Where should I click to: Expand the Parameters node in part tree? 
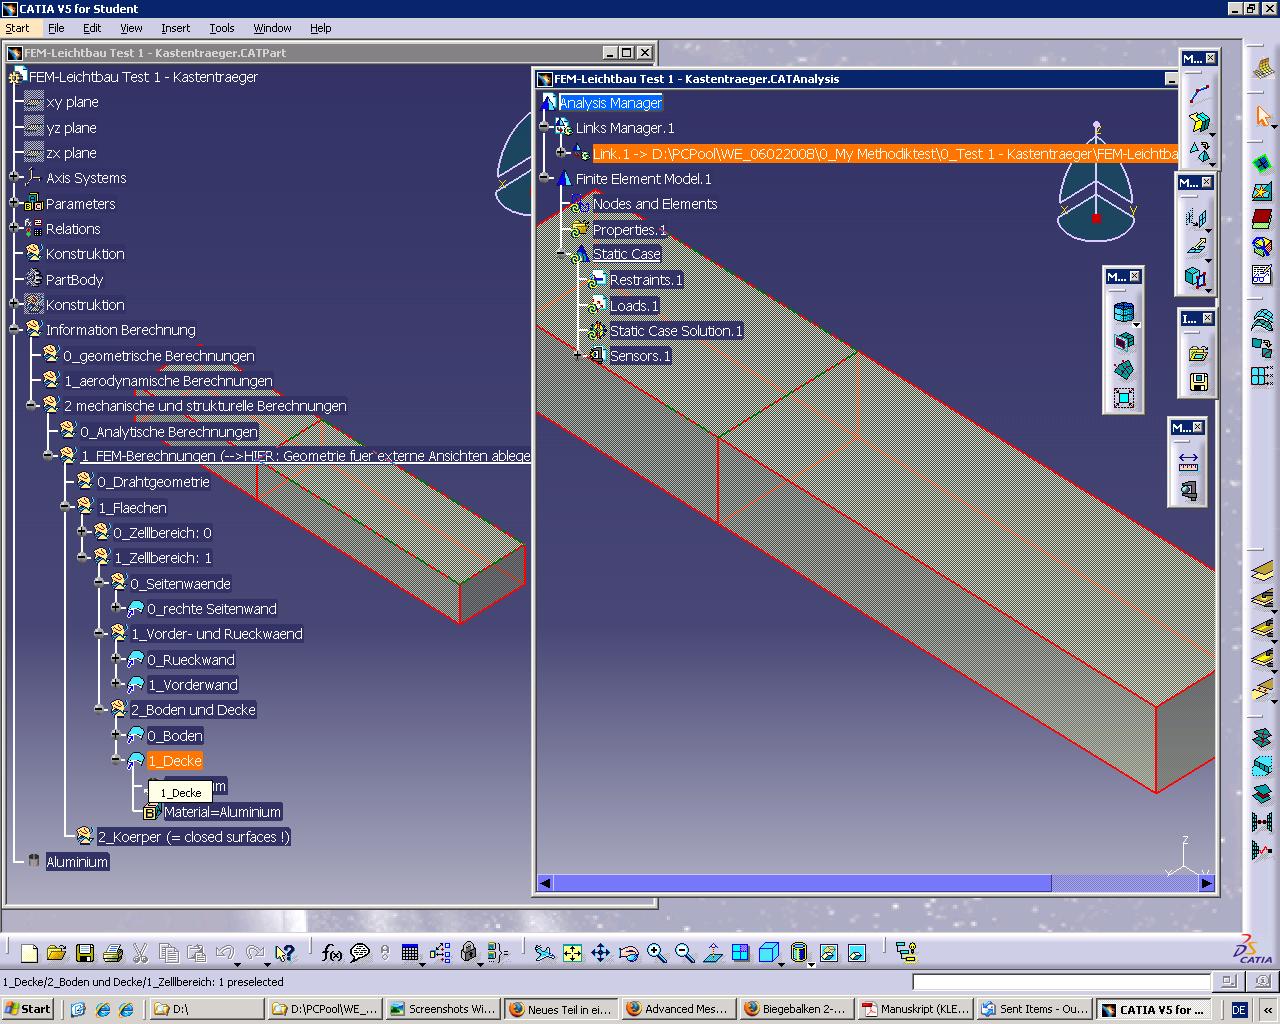coord(15,204)
